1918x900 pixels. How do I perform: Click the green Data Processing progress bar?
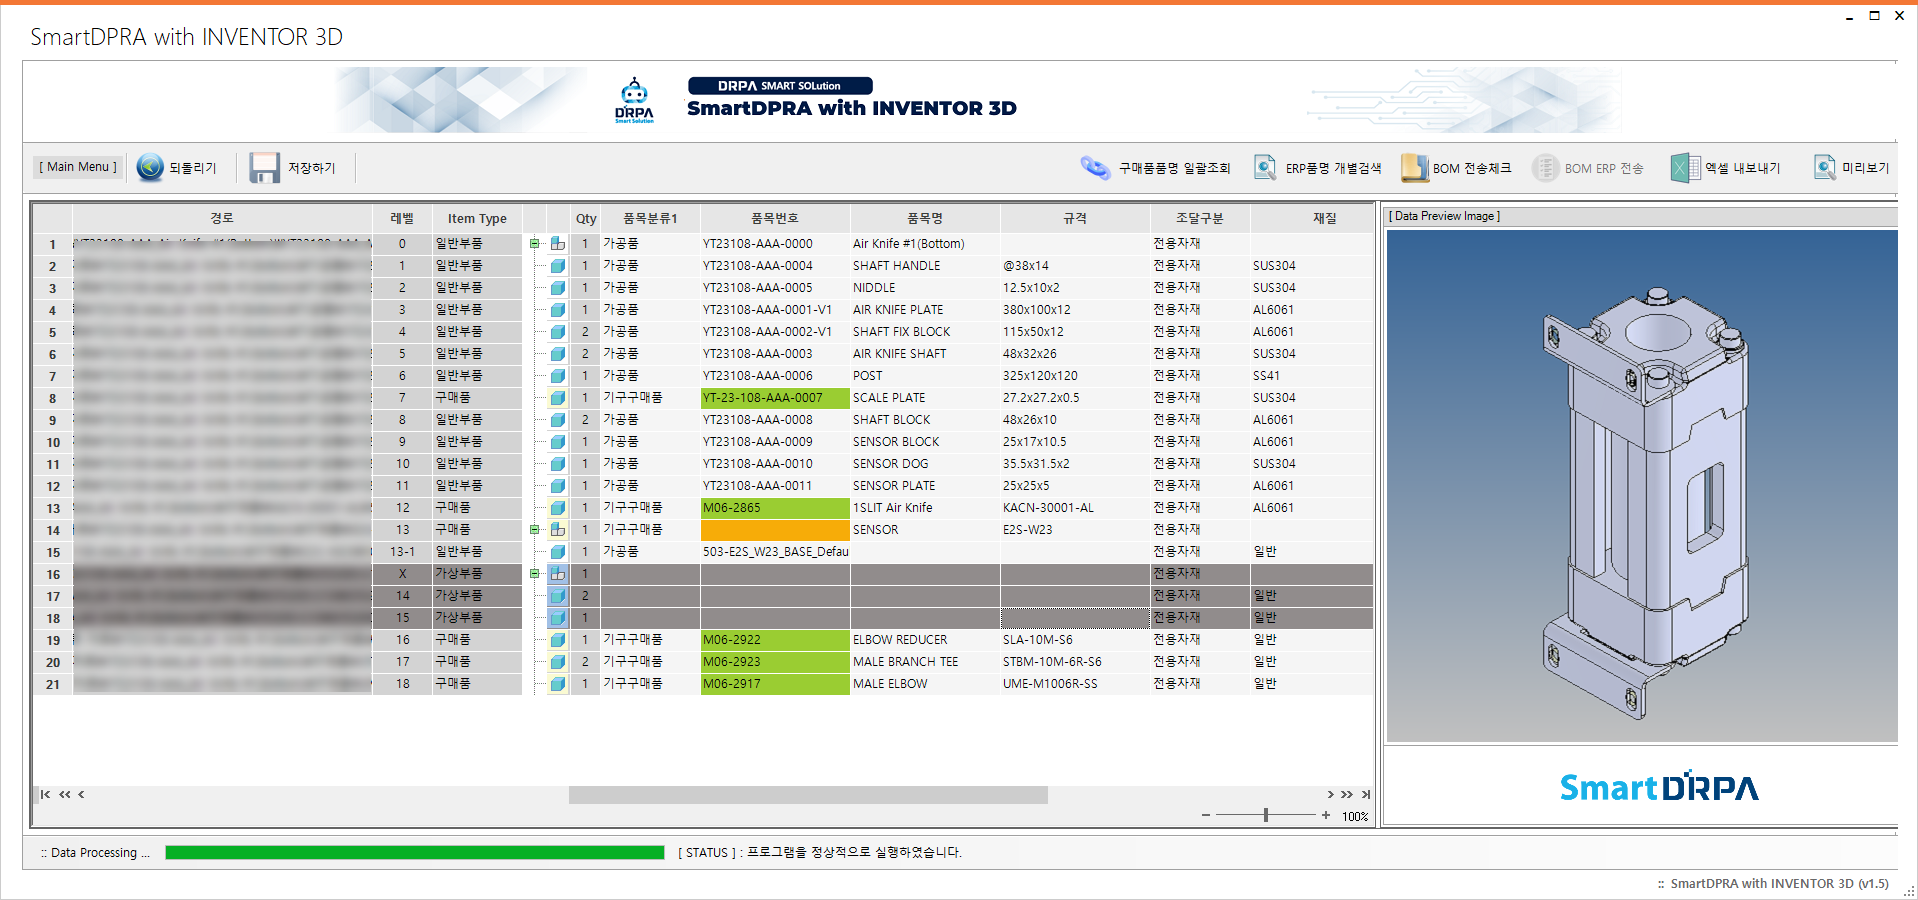point(415,852)
